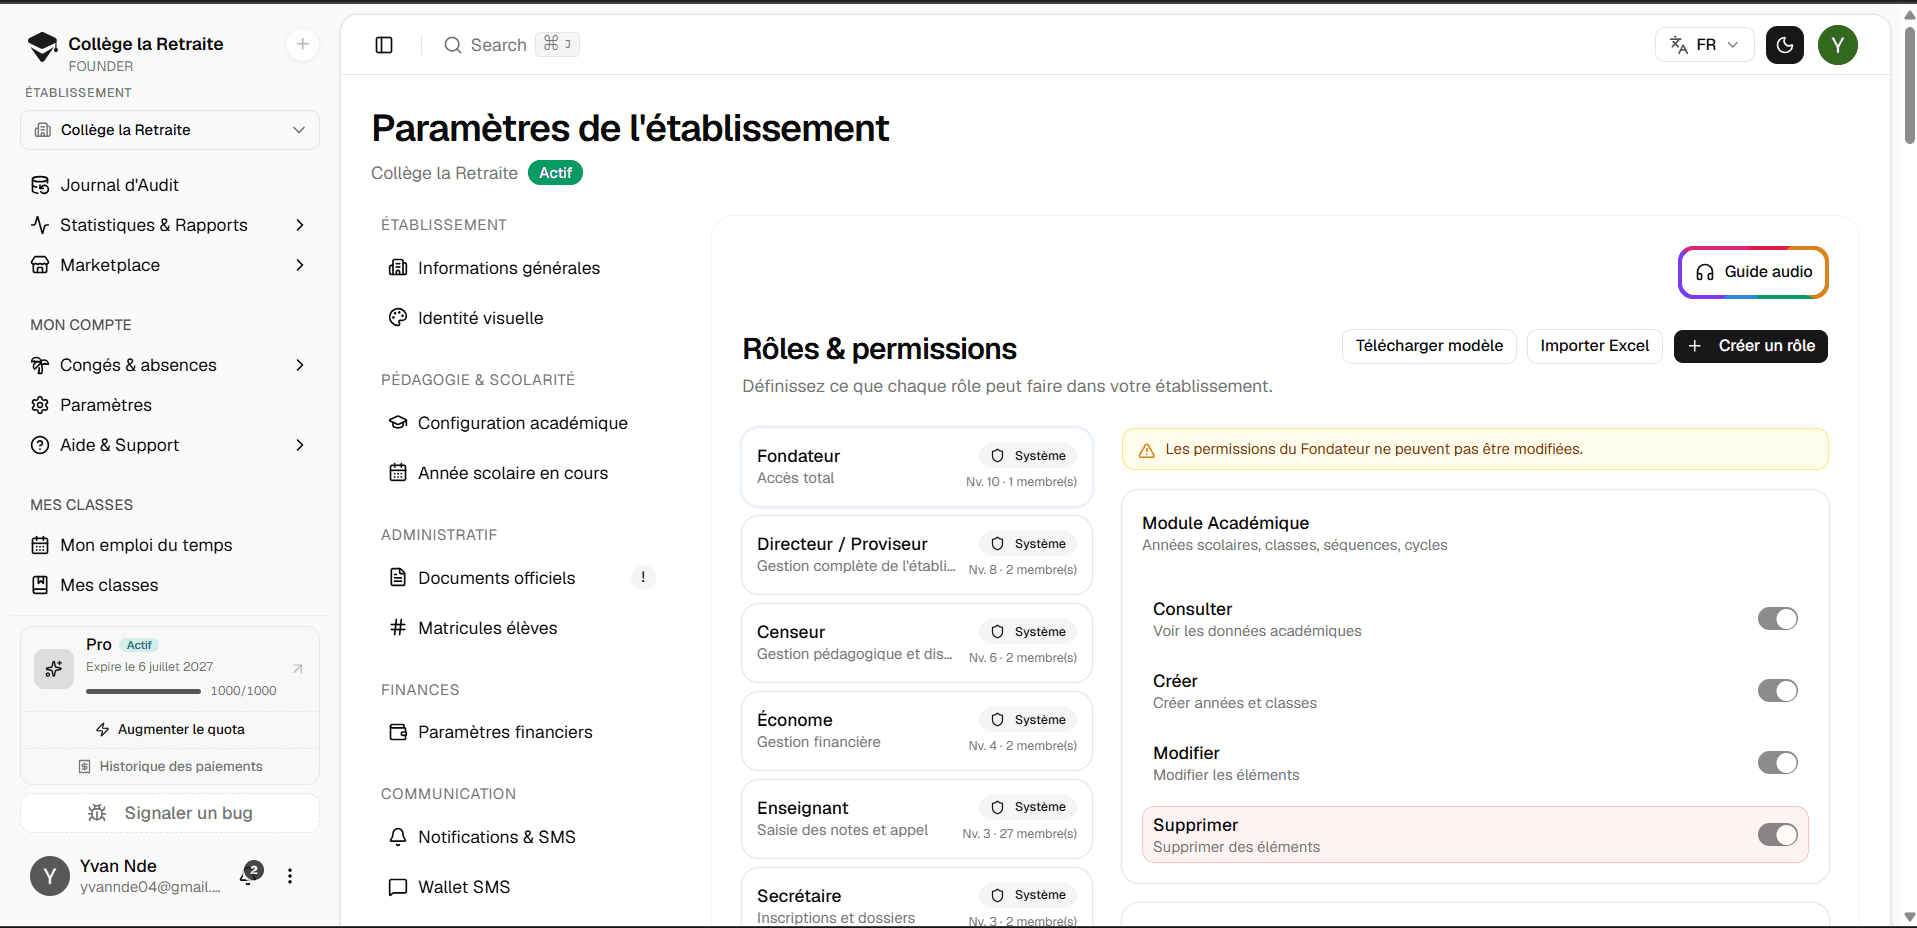Click Créer un rôle button
Viewport: 1917px width, 928px height.
pos(1751,346)
